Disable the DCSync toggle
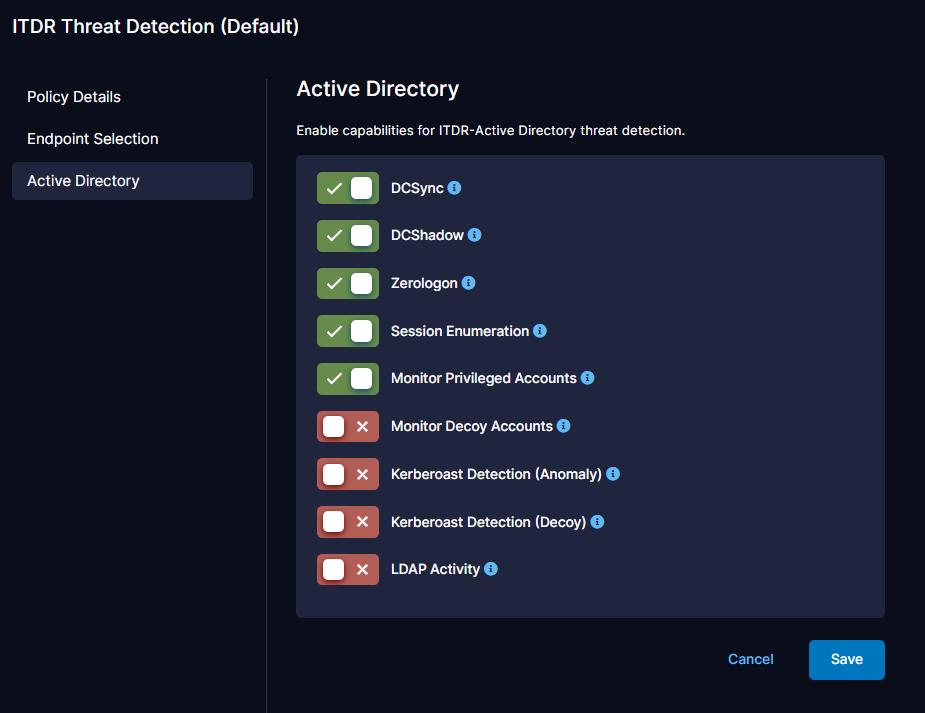 348,188
